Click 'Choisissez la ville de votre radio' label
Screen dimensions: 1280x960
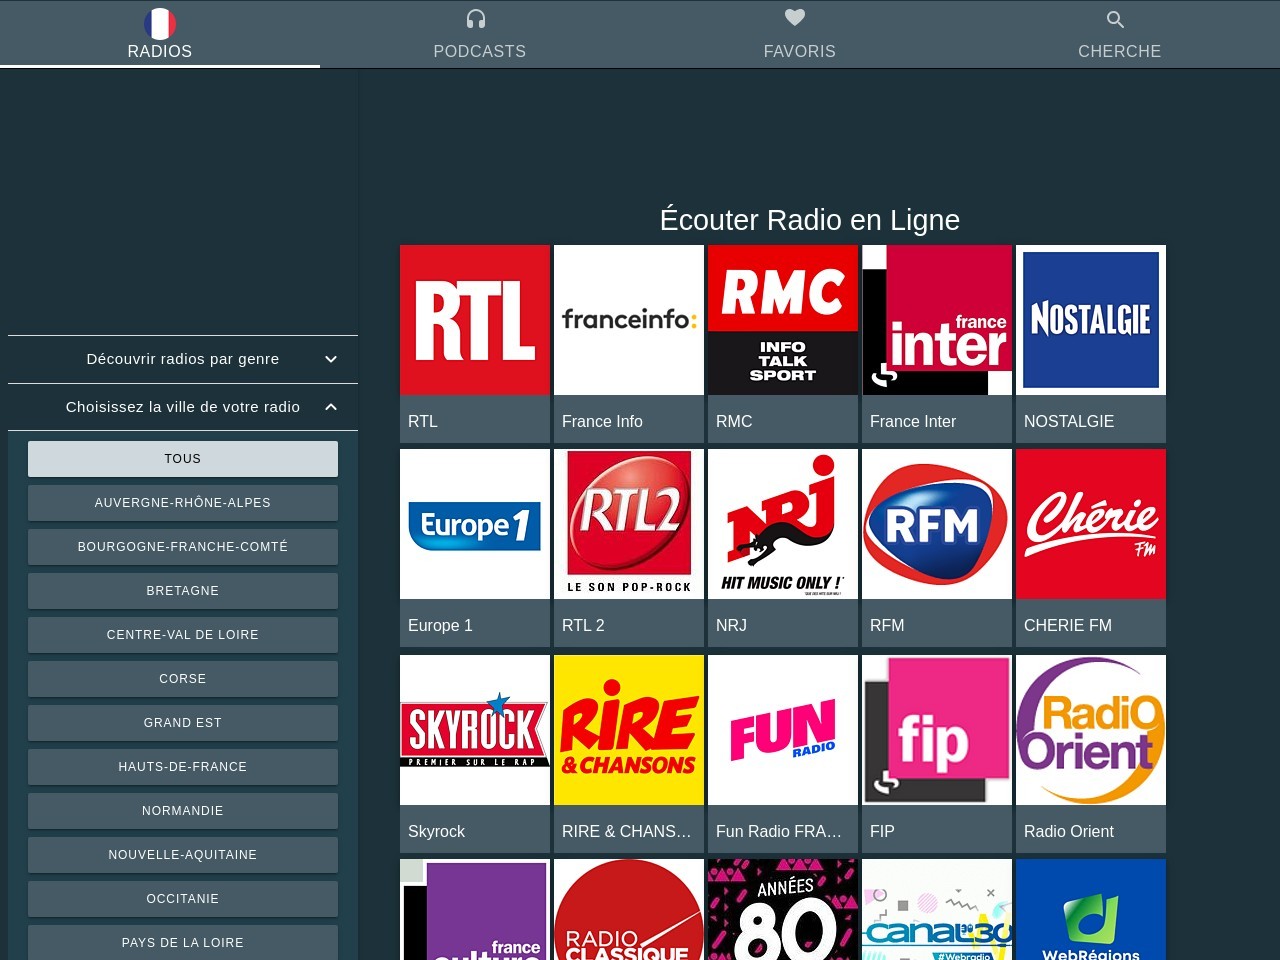[x=183, y=407]
